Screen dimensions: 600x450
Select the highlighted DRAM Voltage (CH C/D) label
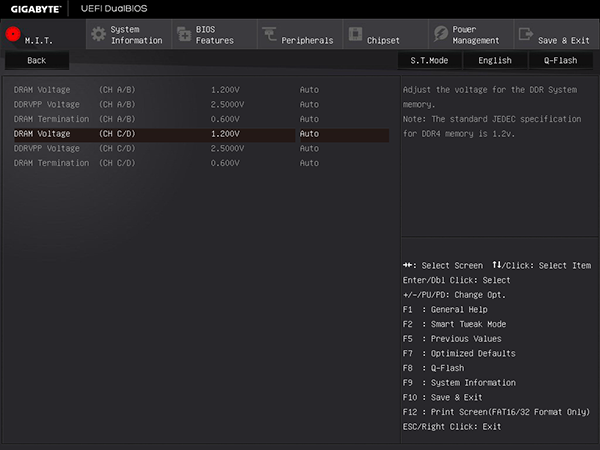point(75,134)
